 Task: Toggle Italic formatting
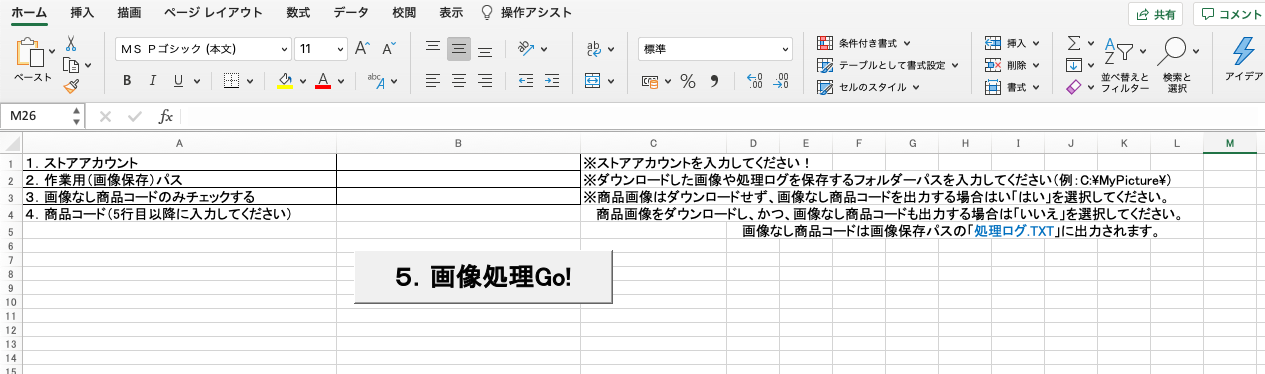pos(153,81)
